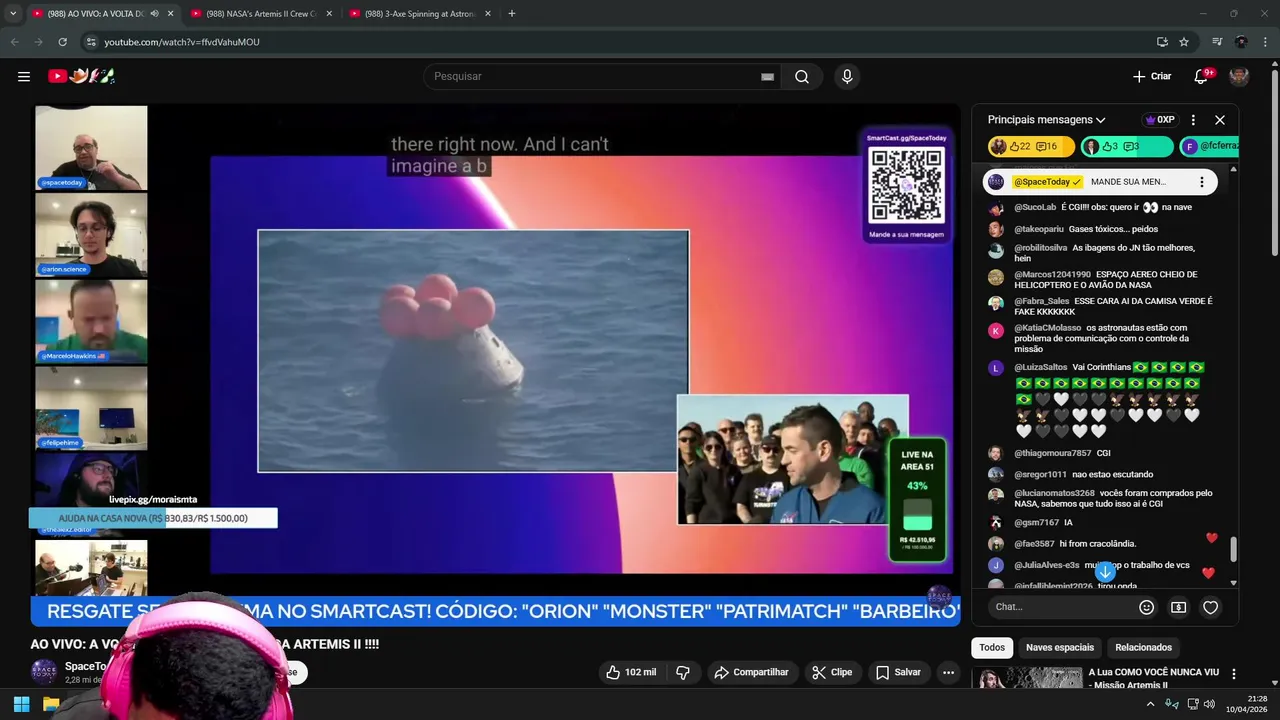Open the @fcferraz ticker item

pos(1210,147)
